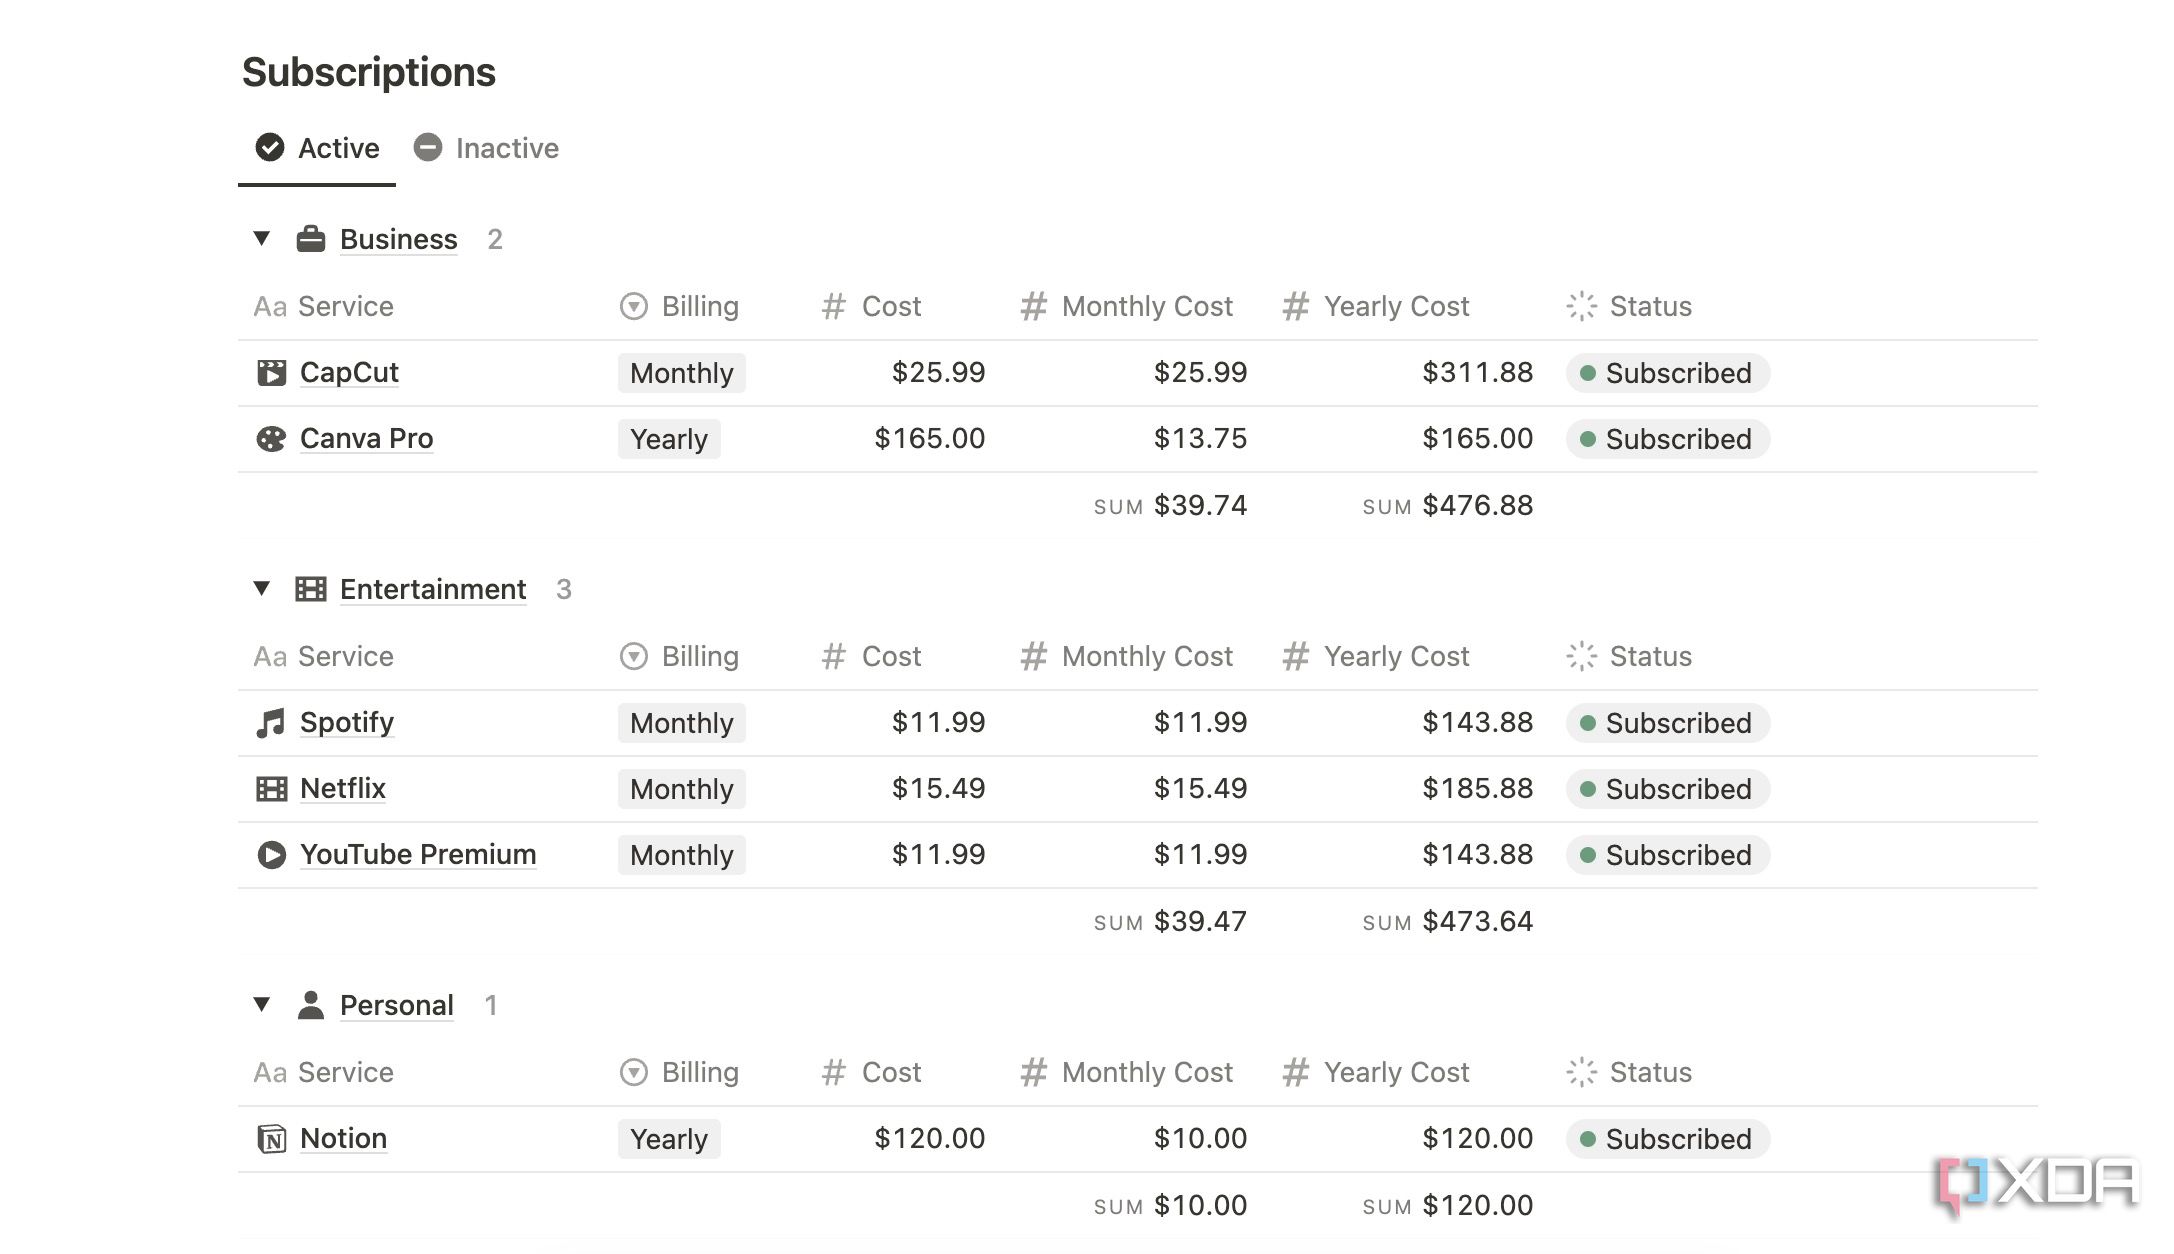Screen dimensions: 2174x1254
Task: Open the Personal group link
Action: point(397,1005)
